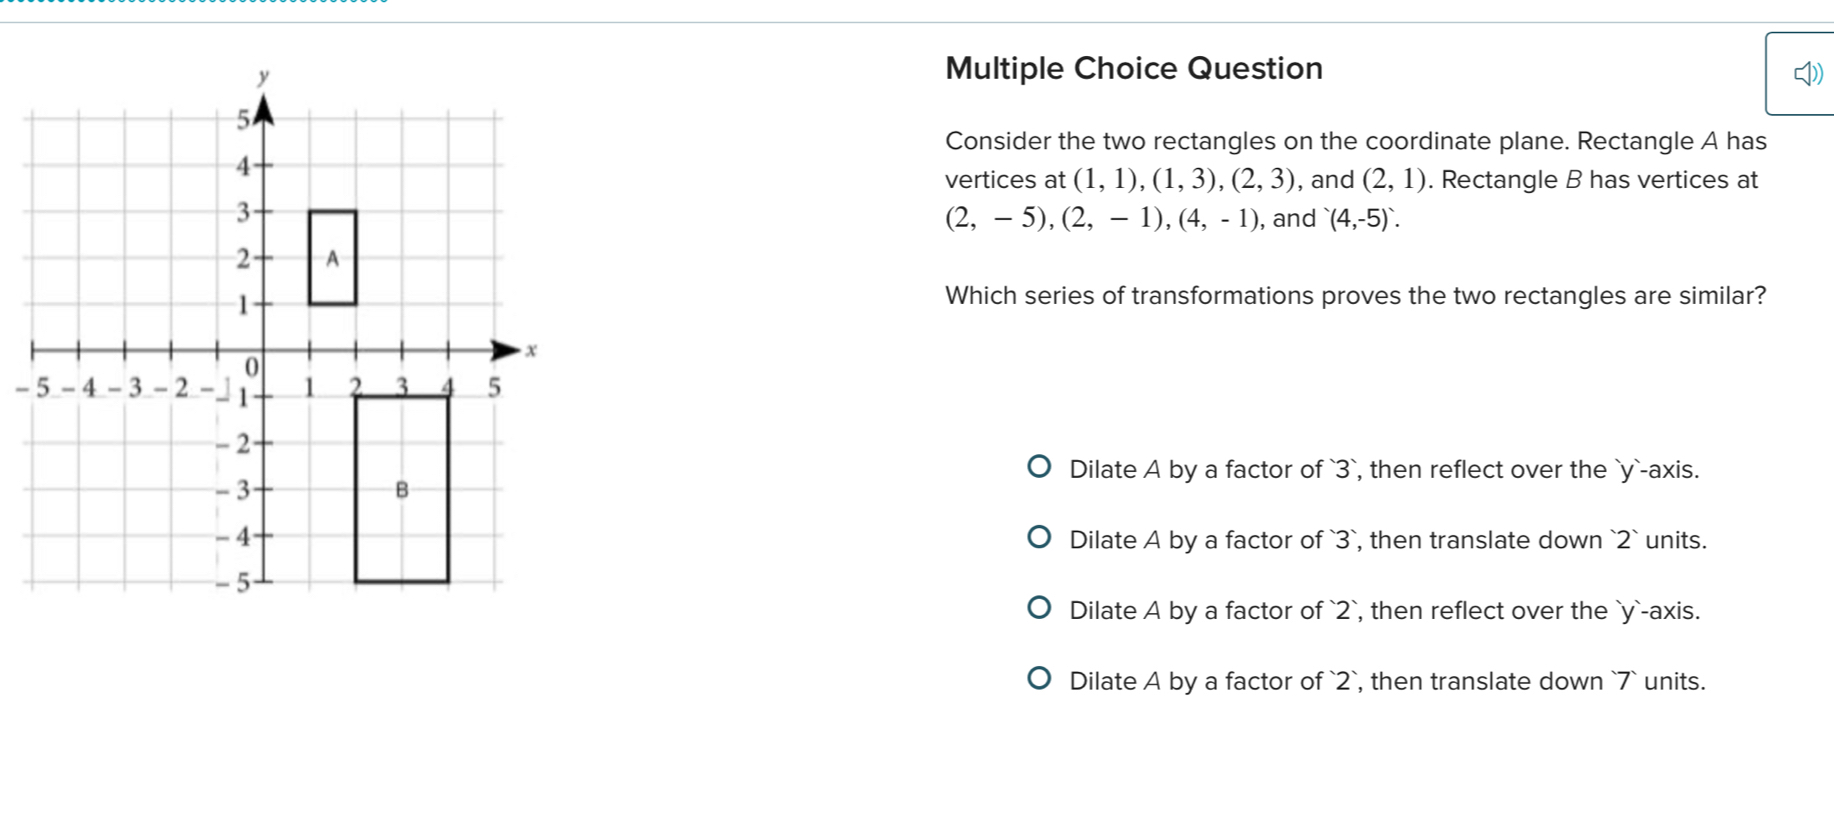Select radio for dilate 2, translate down 7

(x=1040, y=679)
